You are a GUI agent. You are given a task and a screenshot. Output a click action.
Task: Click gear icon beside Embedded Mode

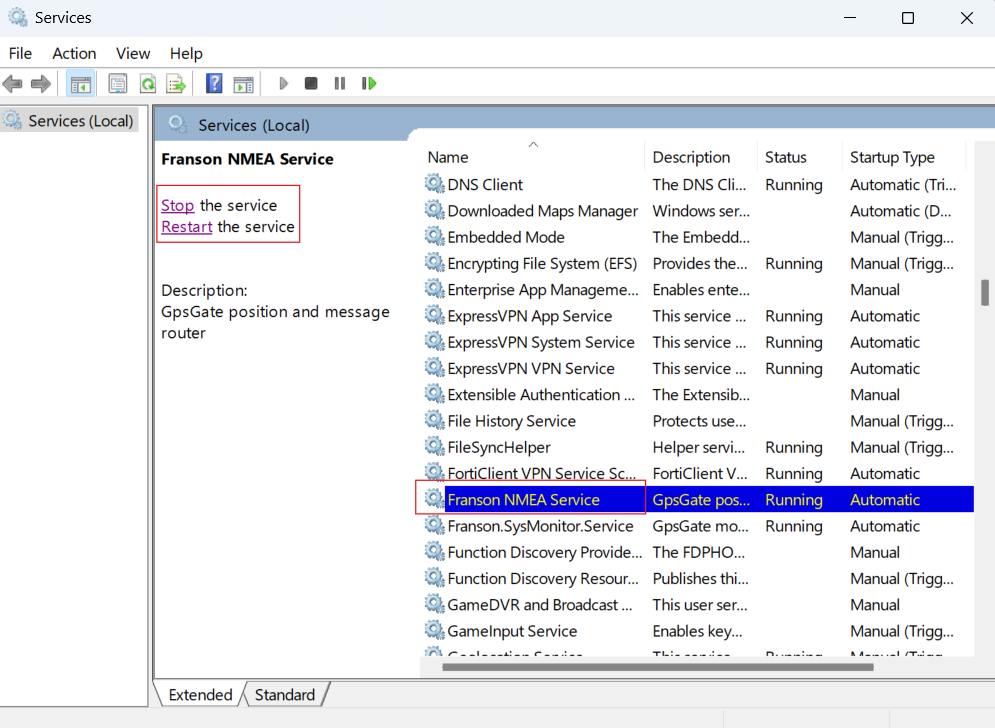[434, 237]
